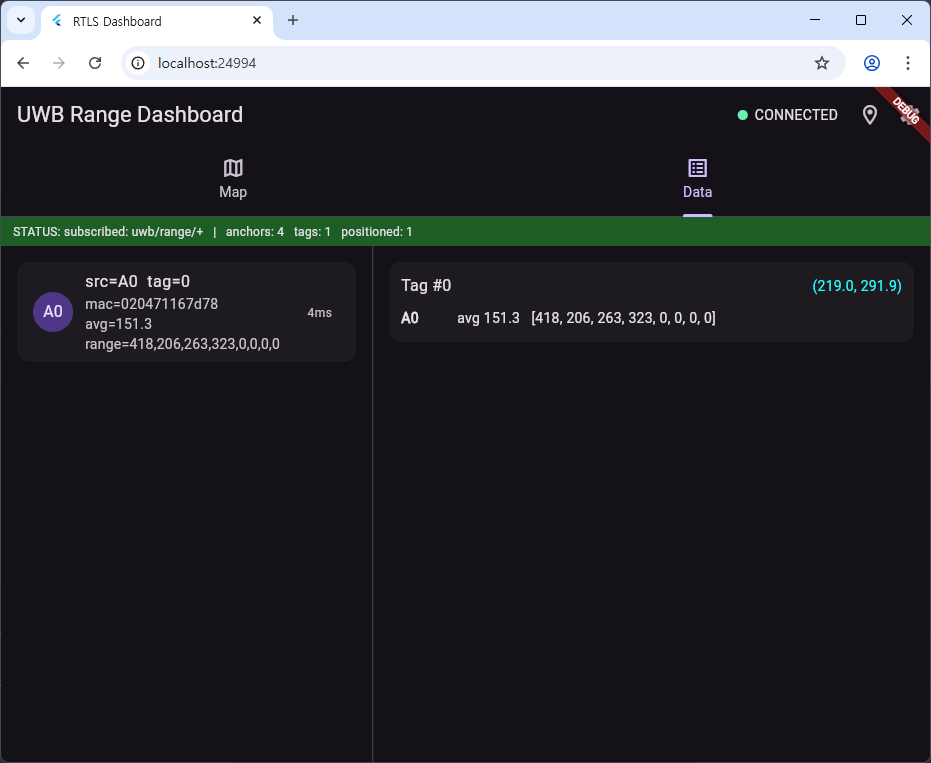The width and height of the screenshot is (931, 763).
Task: Click the 4ms latency label
Action: click(x=319, y=312)
